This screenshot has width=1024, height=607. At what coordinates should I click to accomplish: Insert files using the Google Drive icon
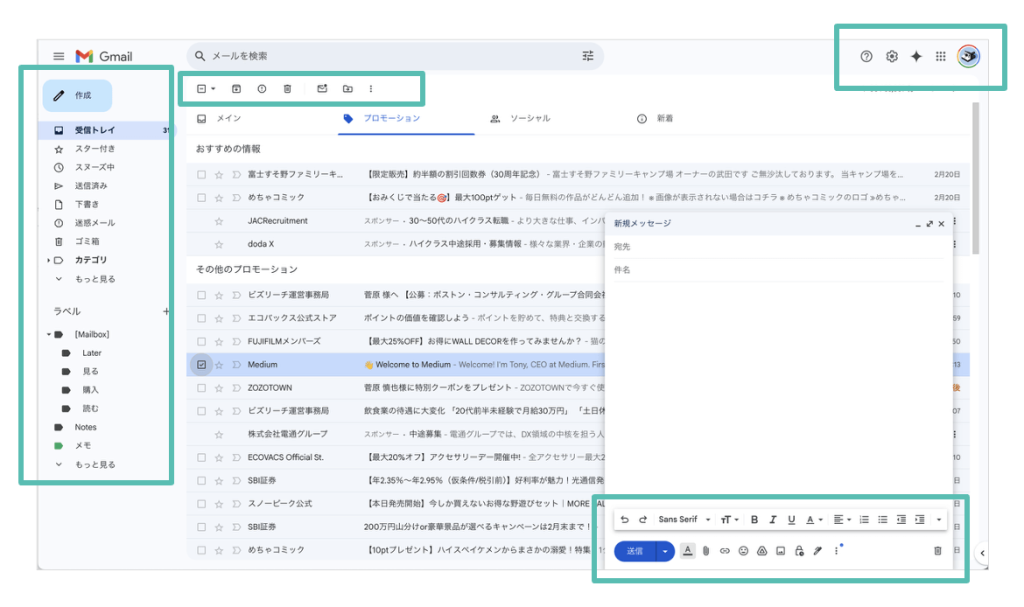(761, 551)
